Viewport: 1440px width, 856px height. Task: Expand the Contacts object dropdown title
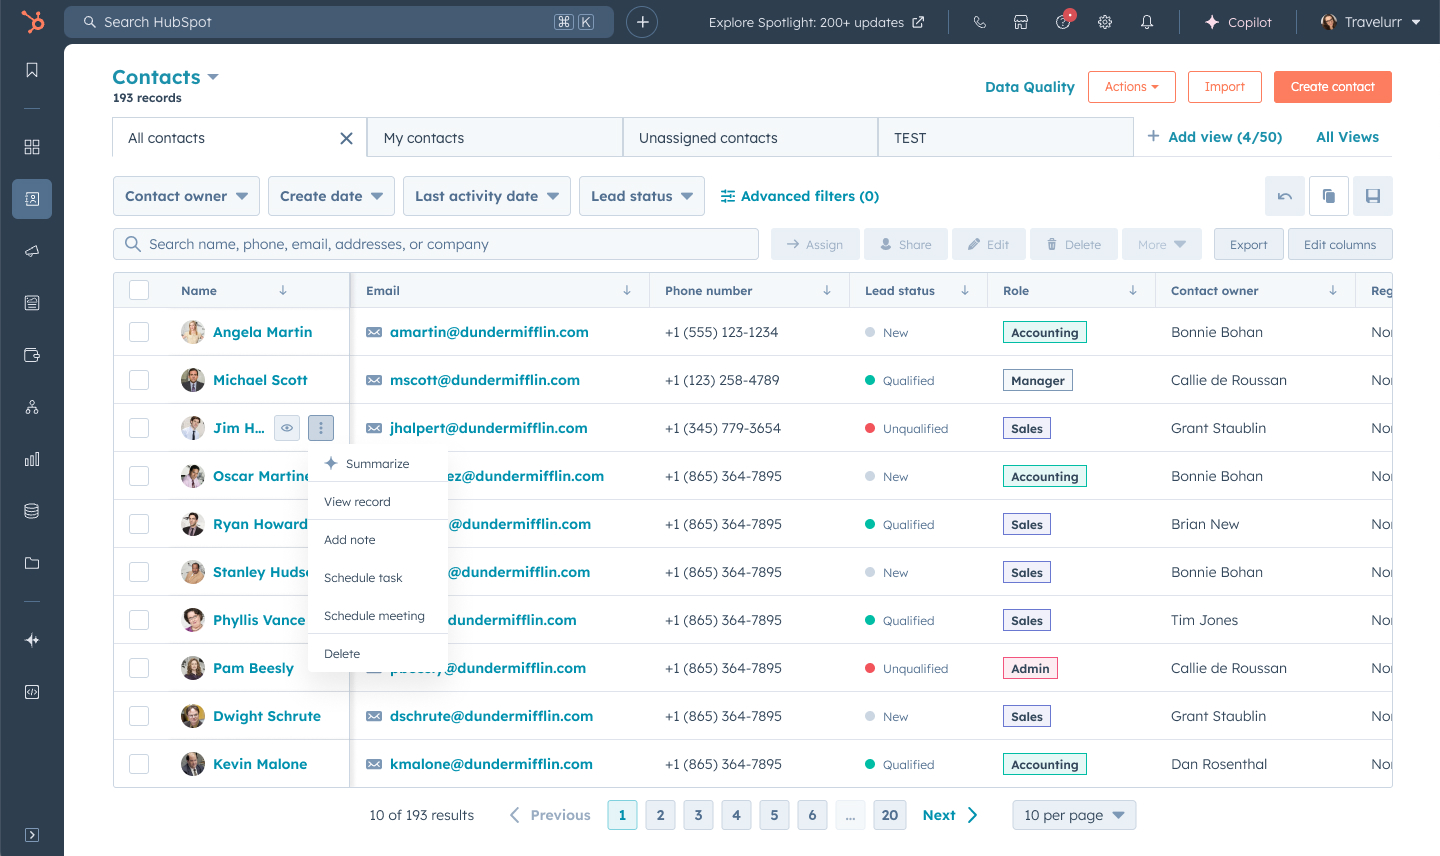pos(165,77)
